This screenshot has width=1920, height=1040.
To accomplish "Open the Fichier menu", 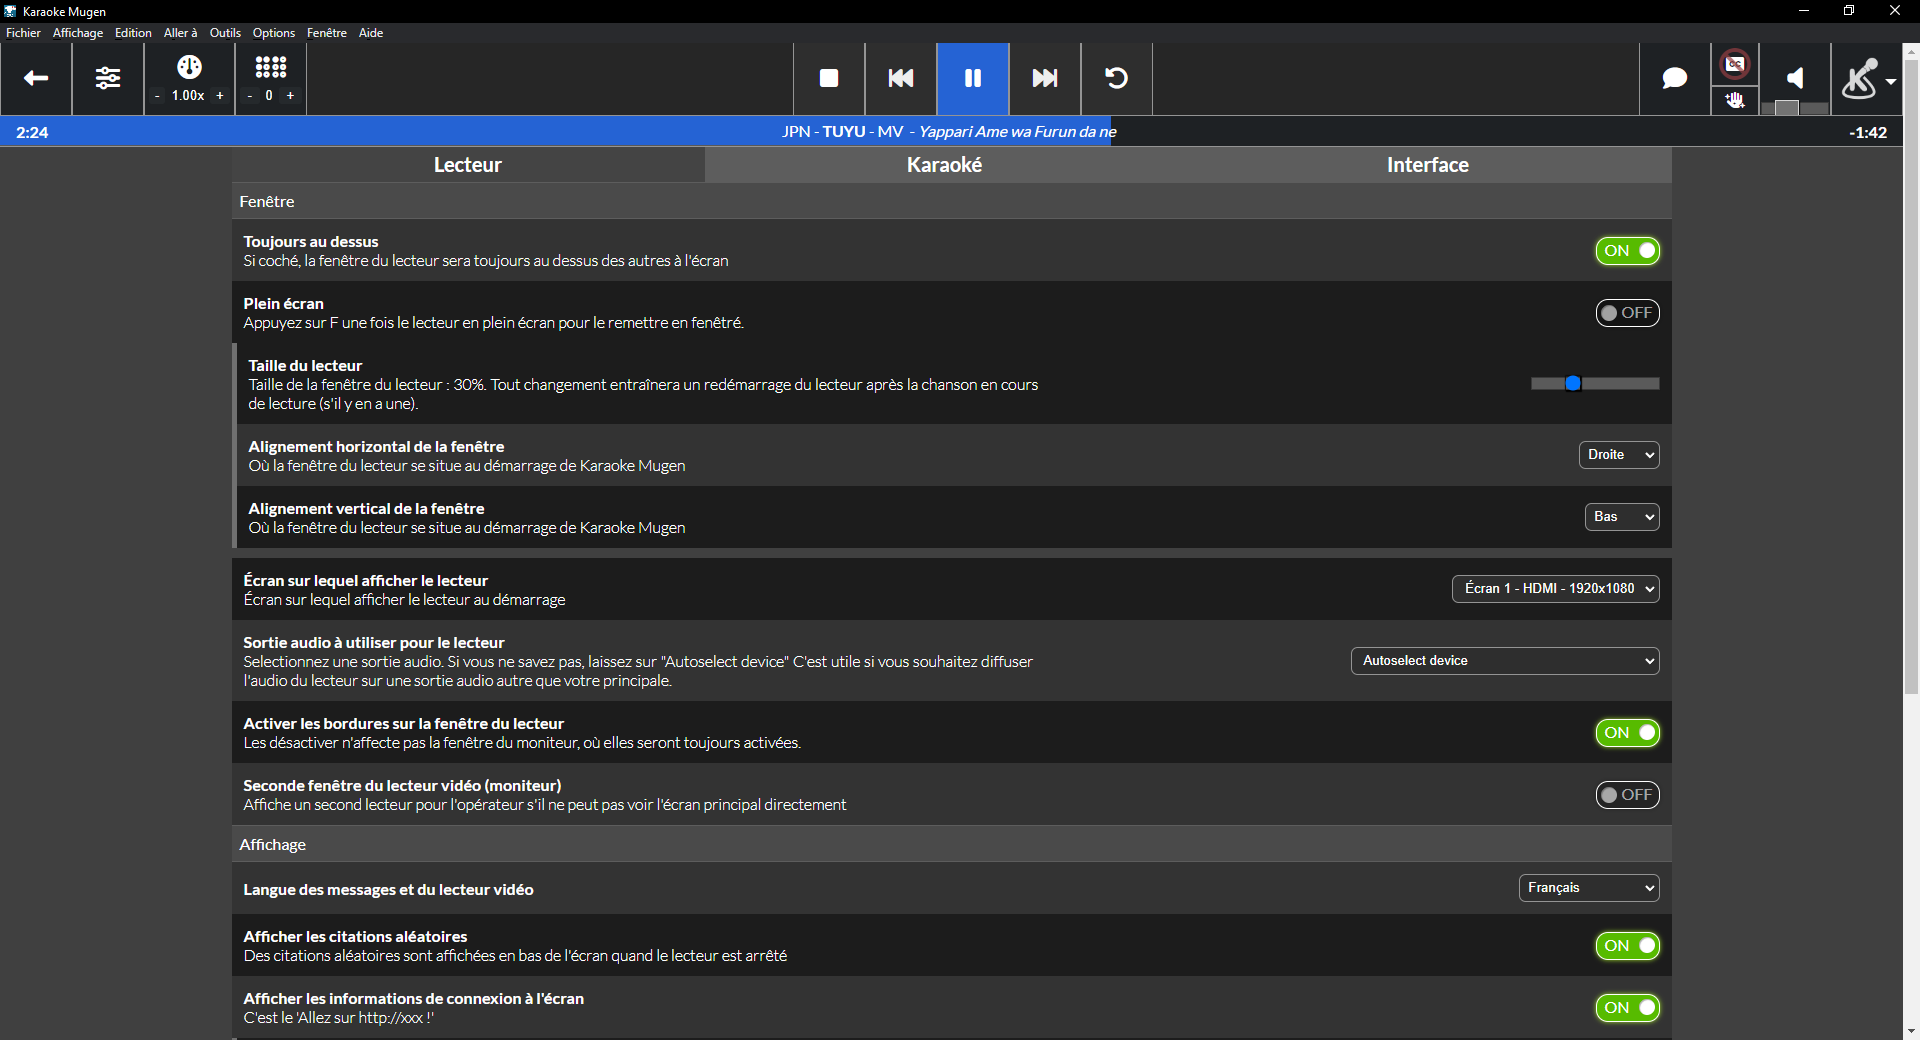I will pos(23,33).
